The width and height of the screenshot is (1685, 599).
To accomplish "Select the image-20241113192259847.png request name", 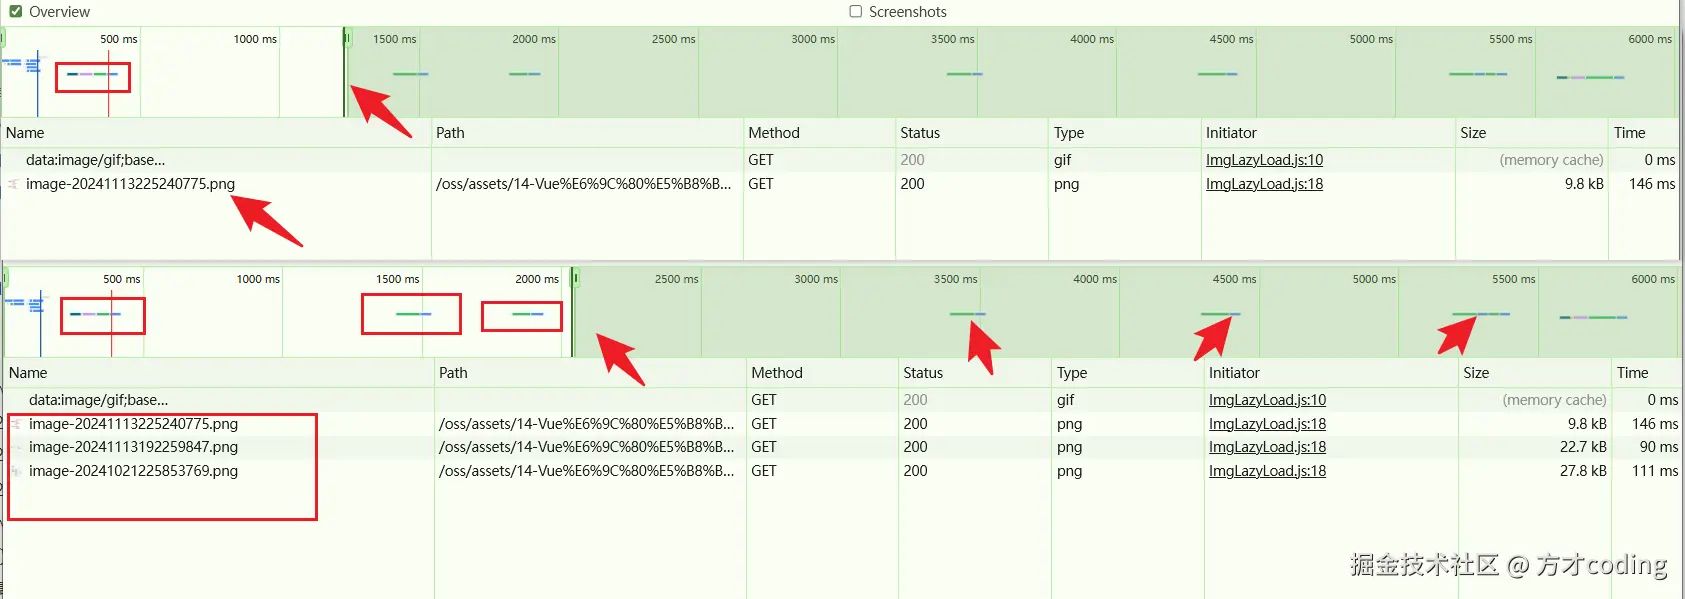I will (133, 447).
